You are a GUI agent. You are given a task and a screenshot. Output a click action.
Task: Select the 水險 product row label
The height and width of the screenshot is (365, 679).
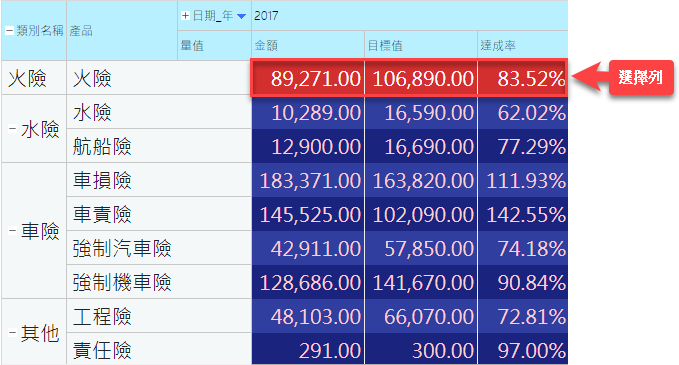[159, 112]
